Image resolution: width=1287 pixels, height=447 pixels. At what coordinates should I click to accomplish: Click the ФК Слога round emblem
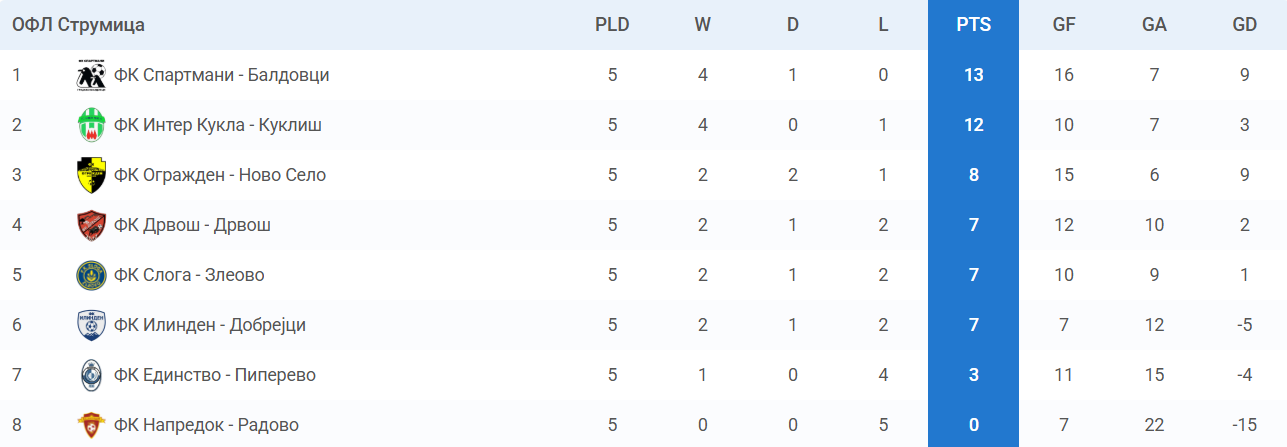(x=91, y=275)
